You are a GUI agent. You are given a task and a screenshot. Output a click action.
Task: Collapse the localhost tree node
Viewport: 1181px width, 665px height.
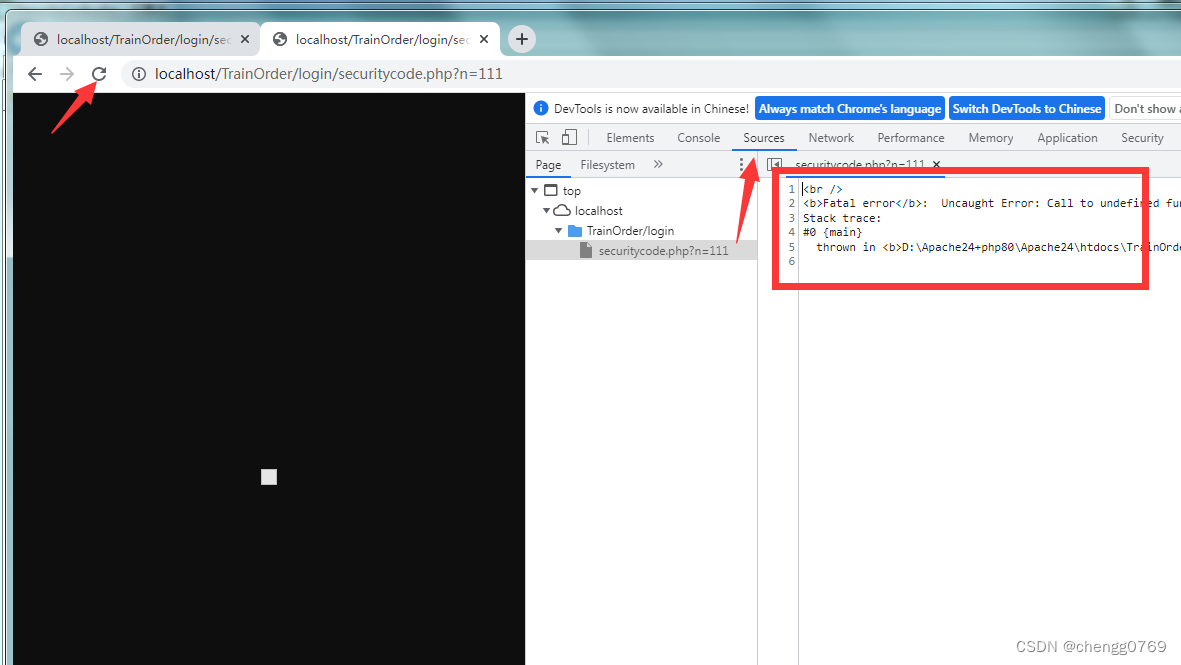547,211
